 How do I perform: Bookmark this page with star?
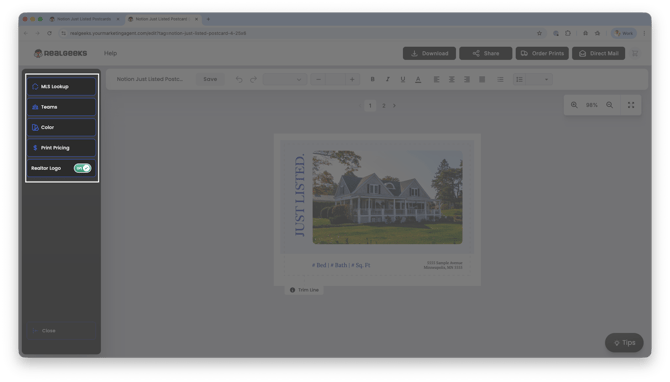click(x=539, y=33)
